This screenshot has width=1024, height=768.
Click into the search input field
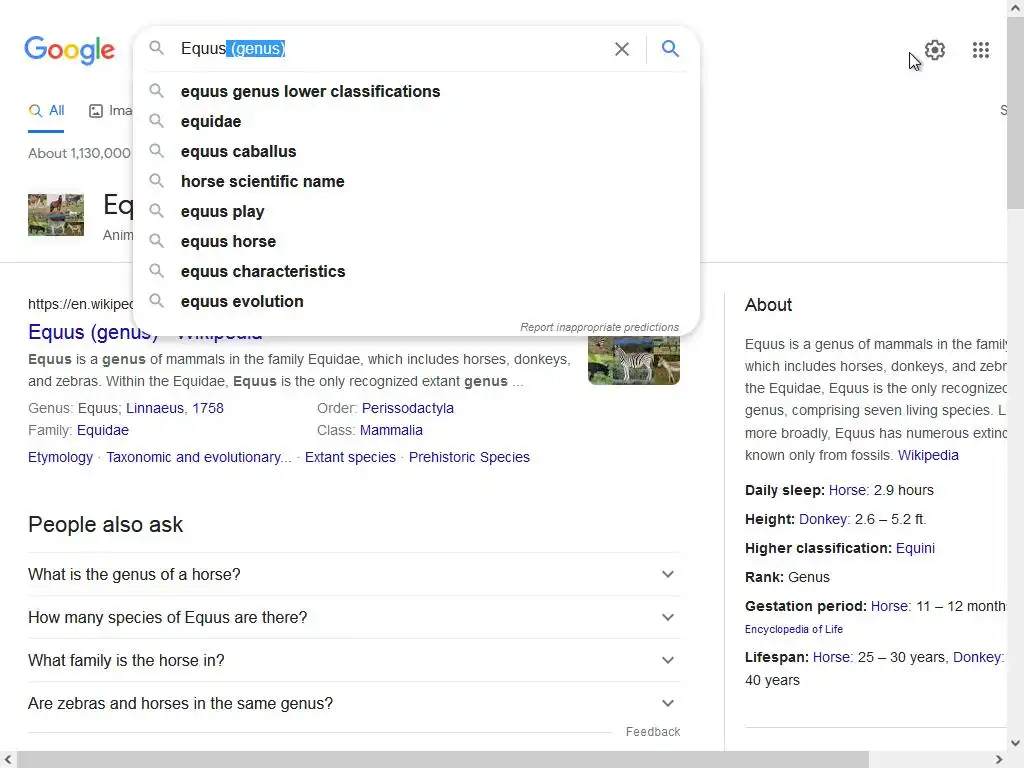[392, 49]
